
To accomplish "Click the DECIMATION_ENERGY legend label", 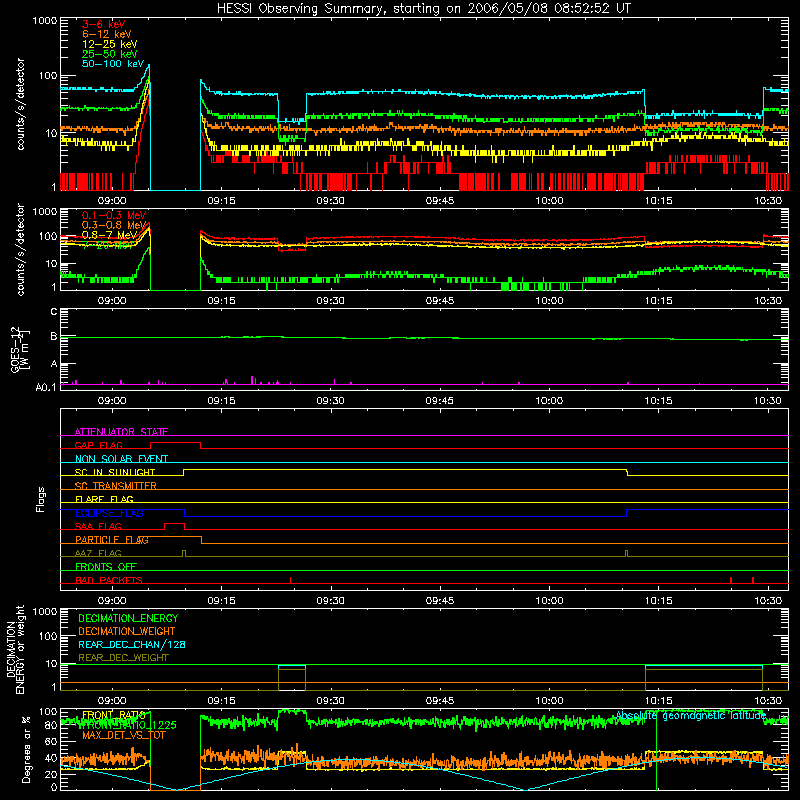I will [128, 618].
